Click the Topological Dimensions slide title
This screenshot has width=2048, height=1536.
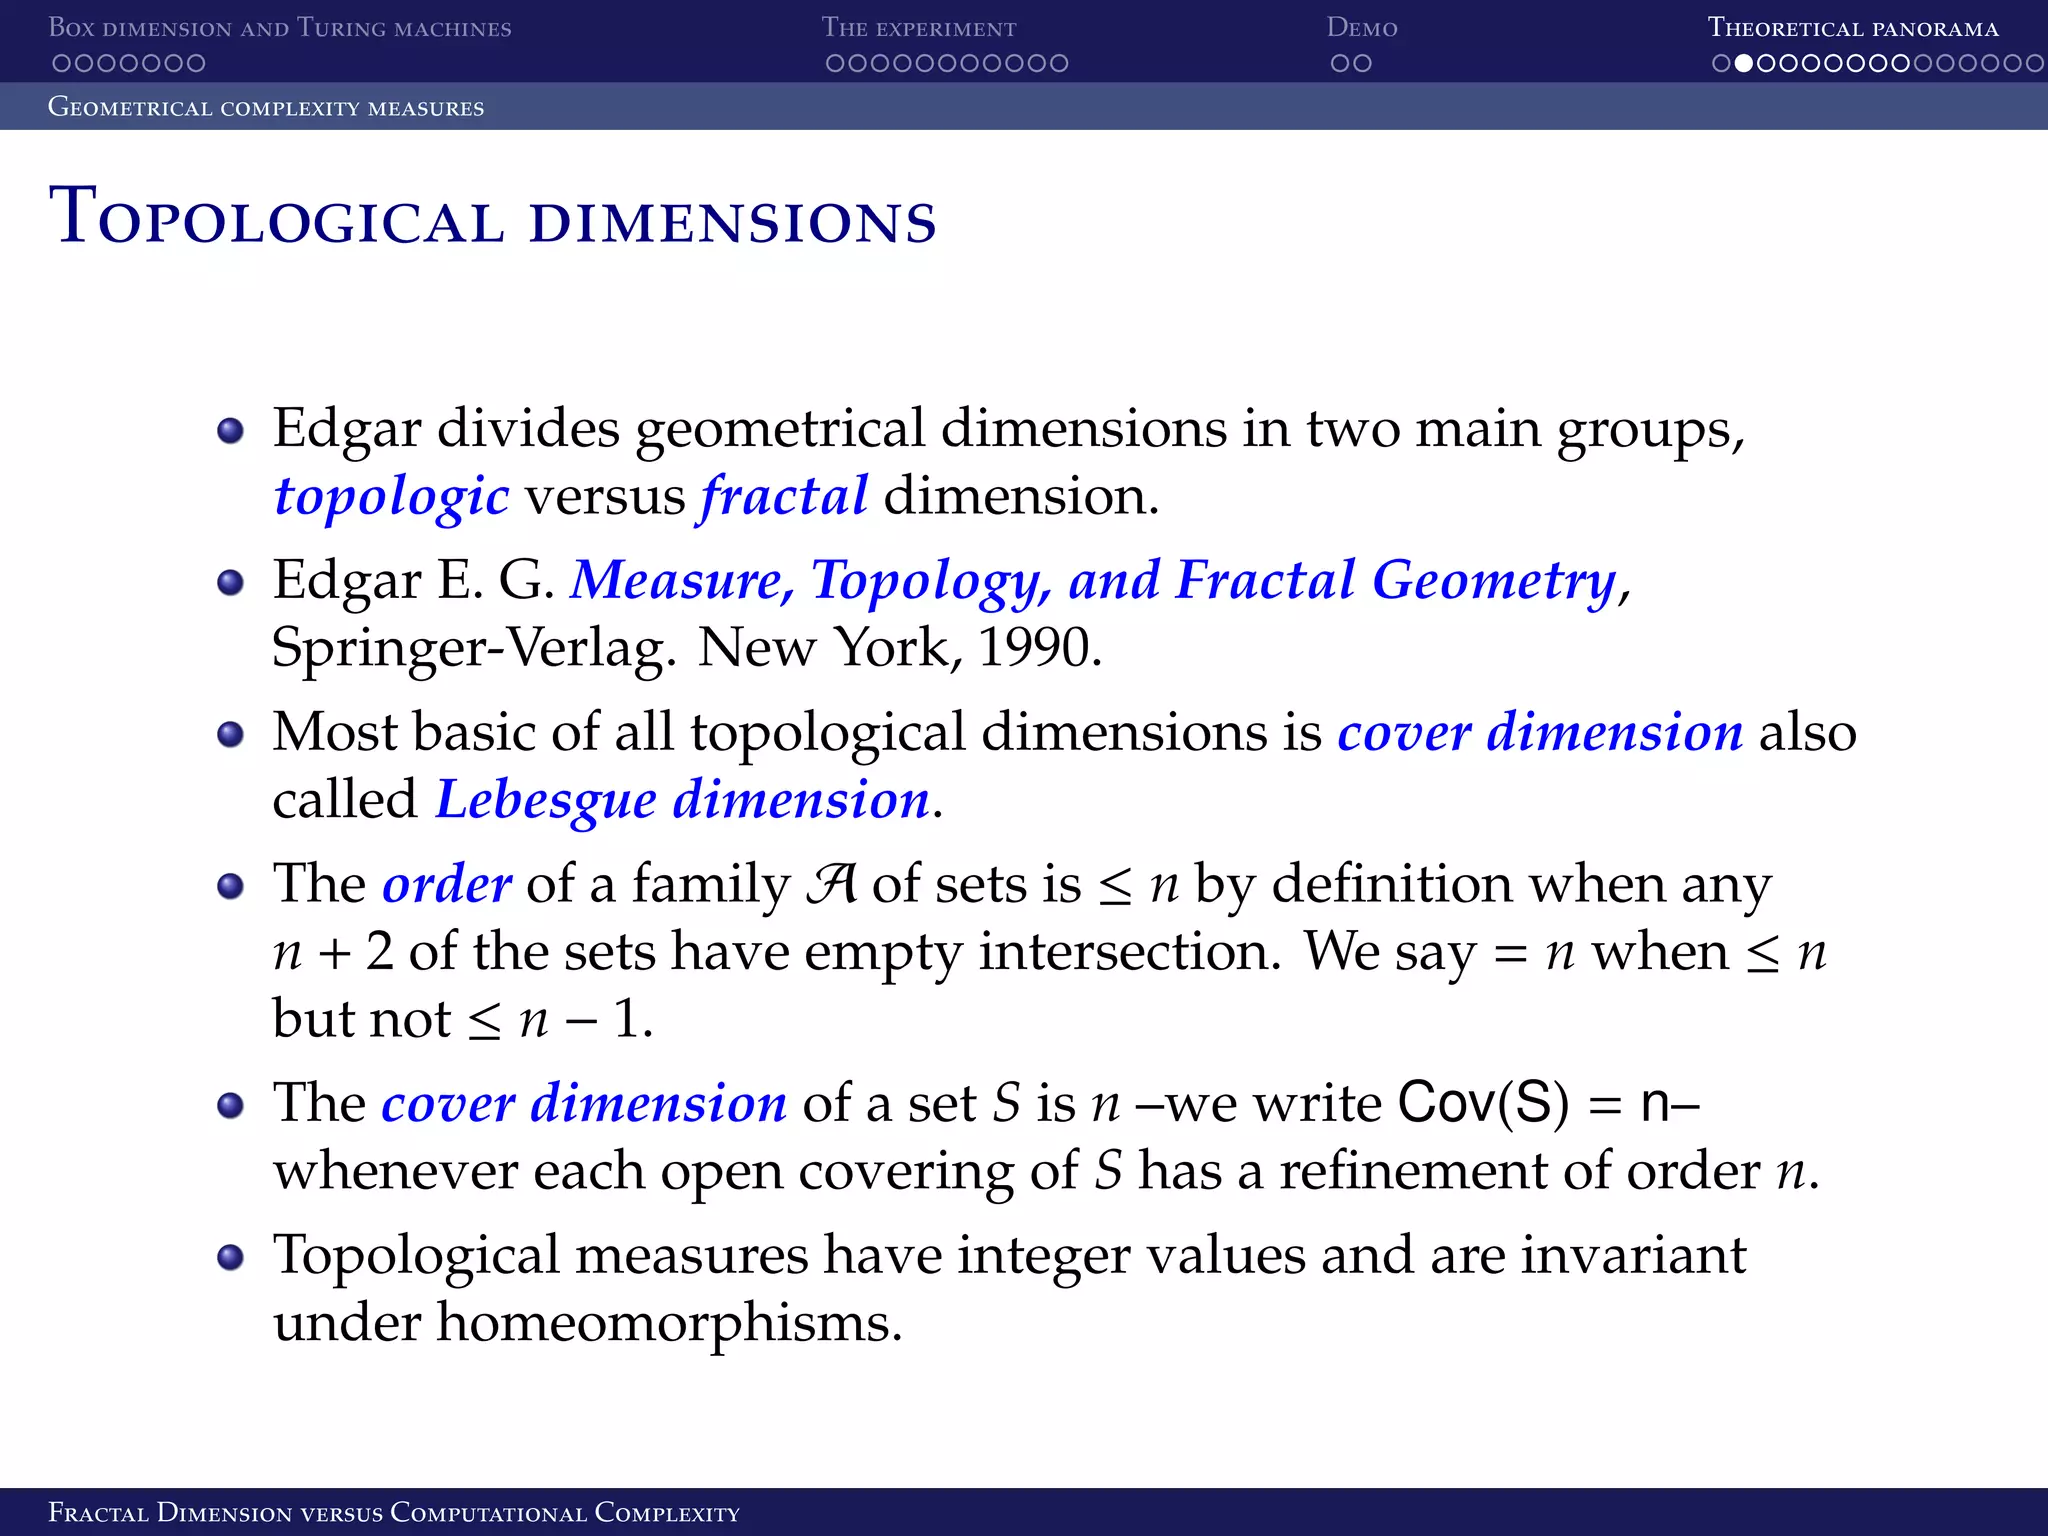pos(492,217)
